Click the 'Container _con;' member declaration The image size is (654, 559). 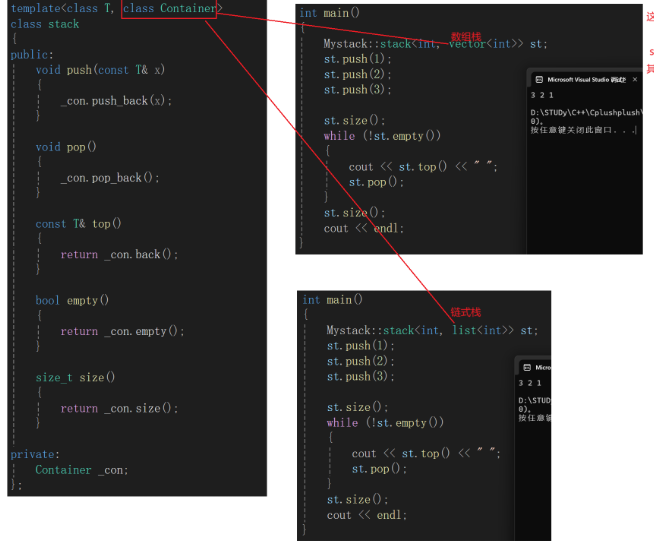(82, 470)
